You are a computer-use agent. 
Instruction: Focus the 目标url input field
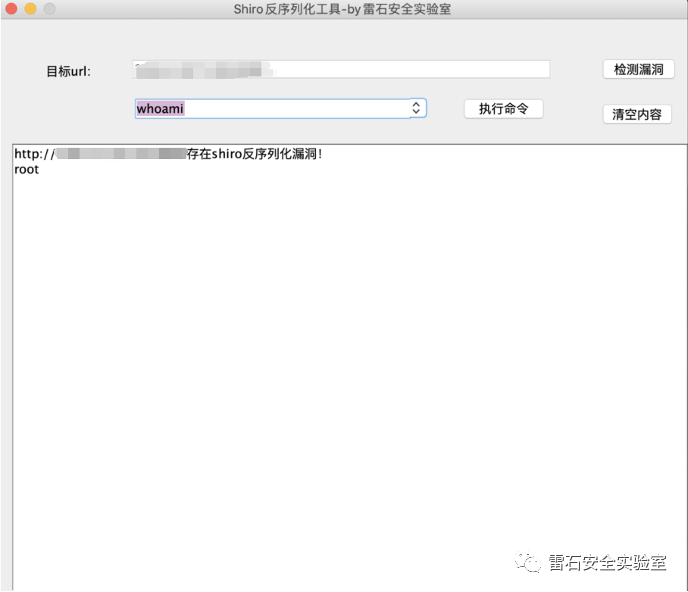(341, 69)
